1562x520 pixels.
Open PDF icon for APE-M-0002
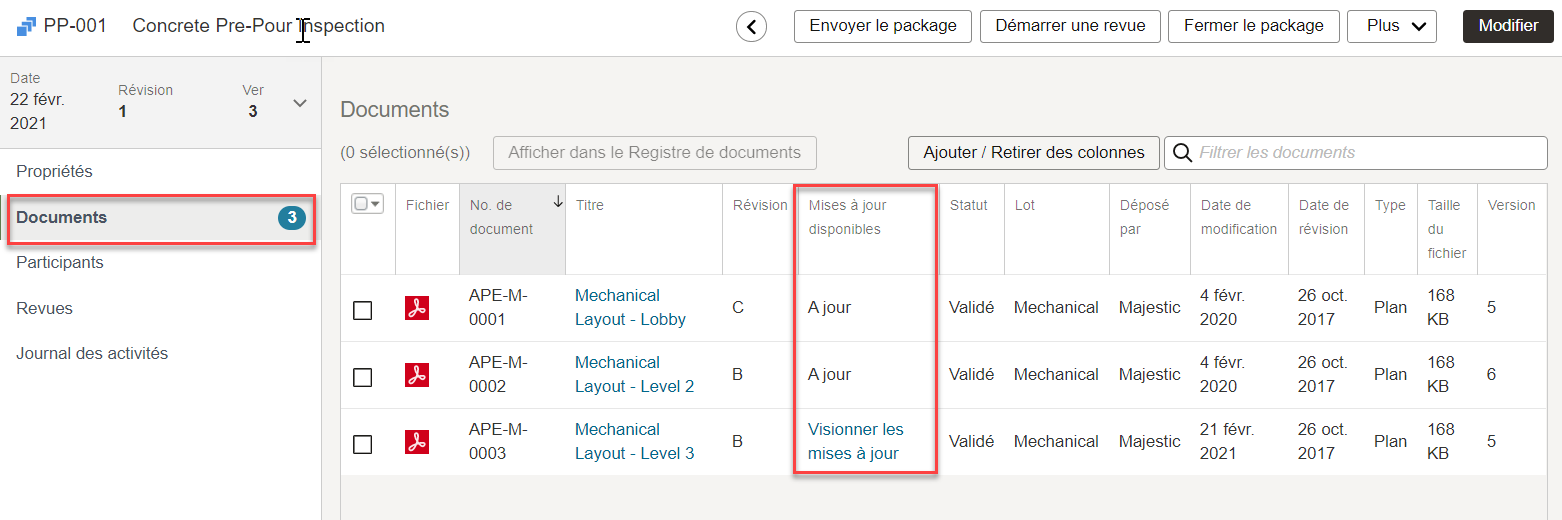(x=417, y=375)
